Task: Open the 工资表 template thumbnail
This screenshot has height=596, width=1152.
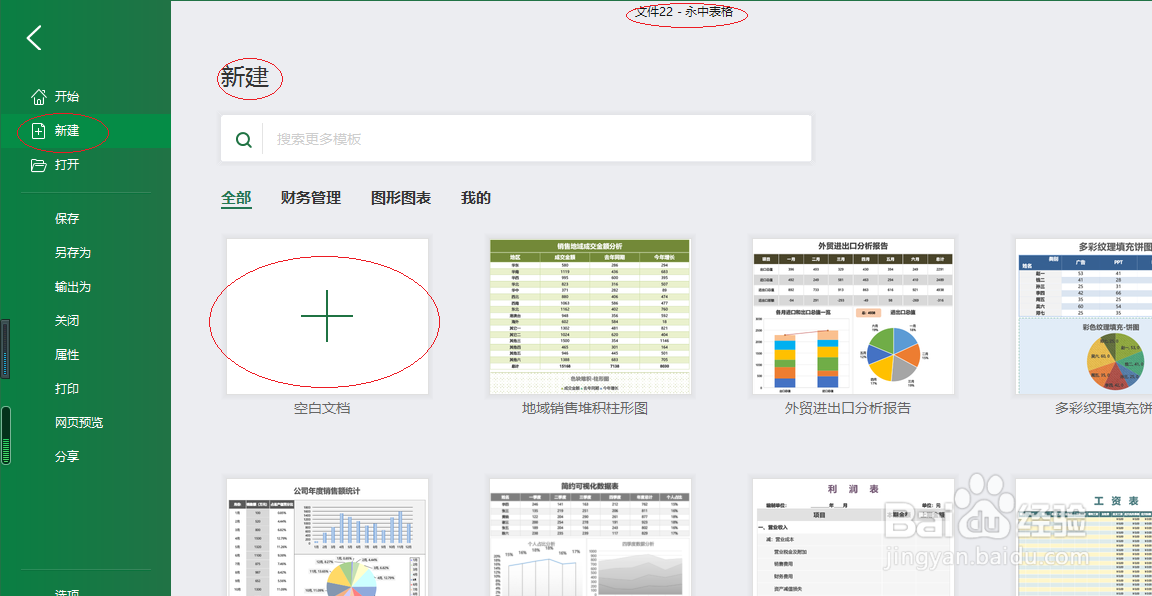Action: [1084, 537]
